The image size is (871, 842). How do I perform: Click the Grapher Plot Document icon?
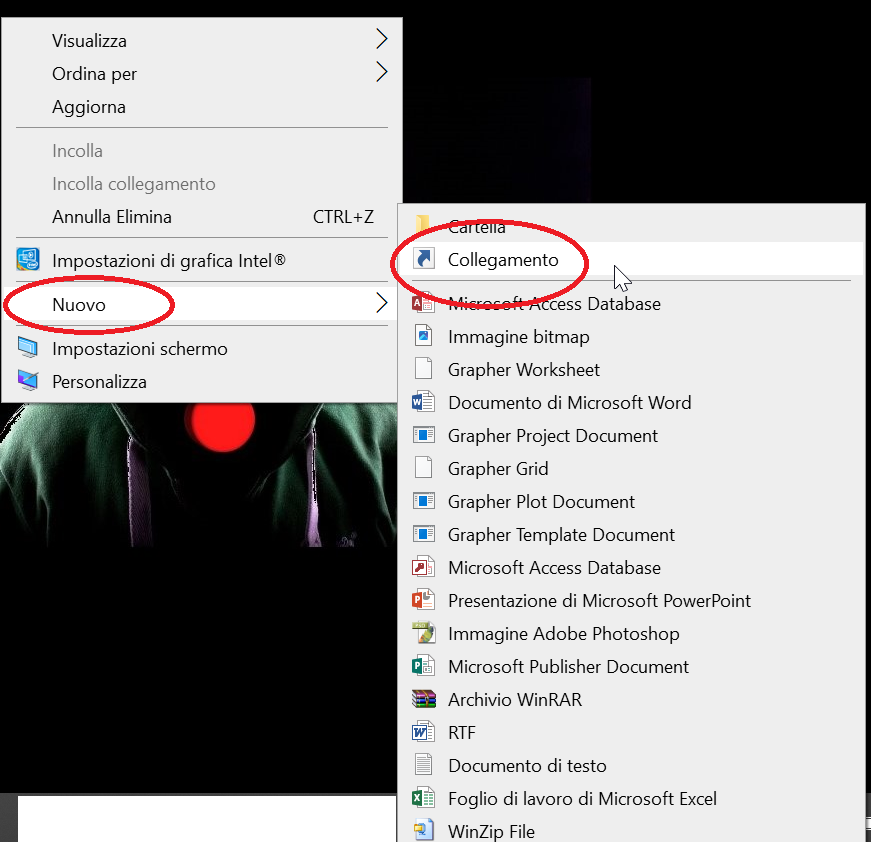[x=424, y=500]
